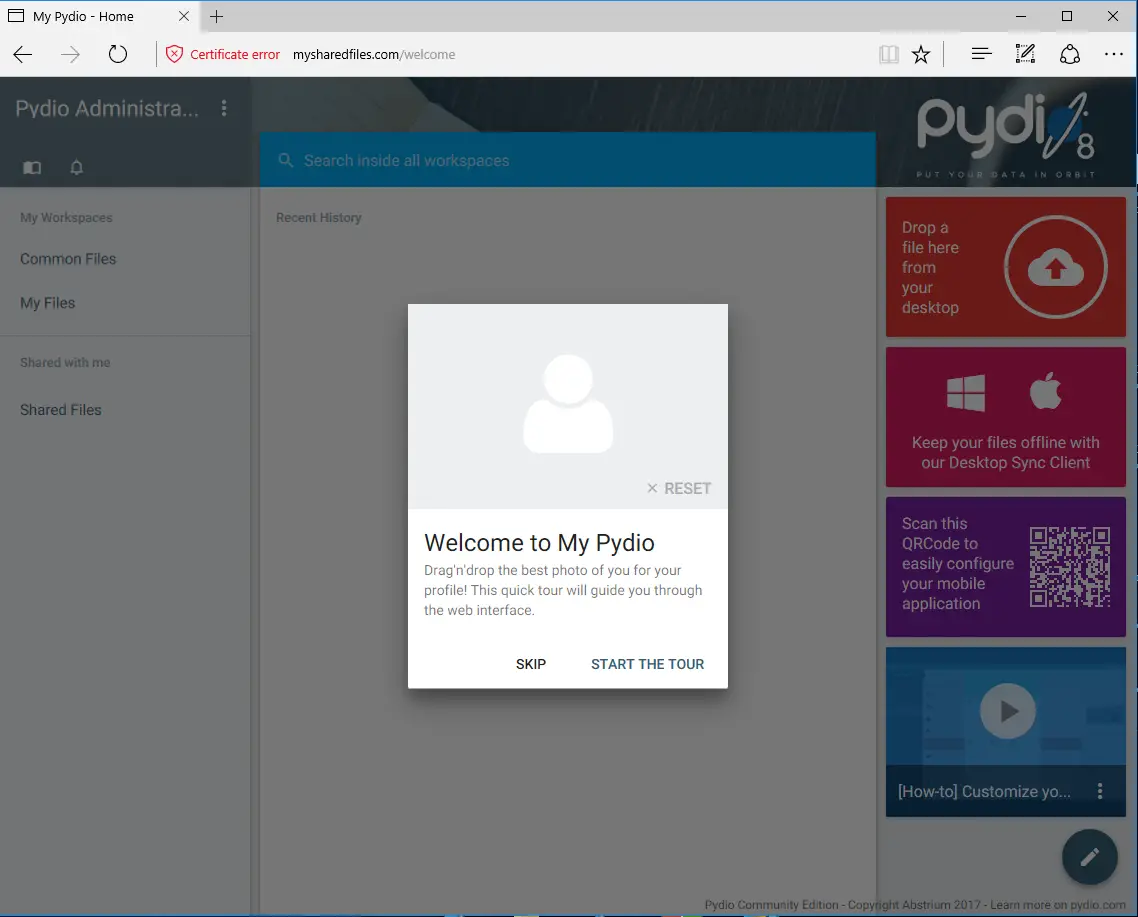Image resolution: width=1138 pixels, height=917 pixels.
Task: Open the video card options dots menu
Action: [x=1100, y=791]
